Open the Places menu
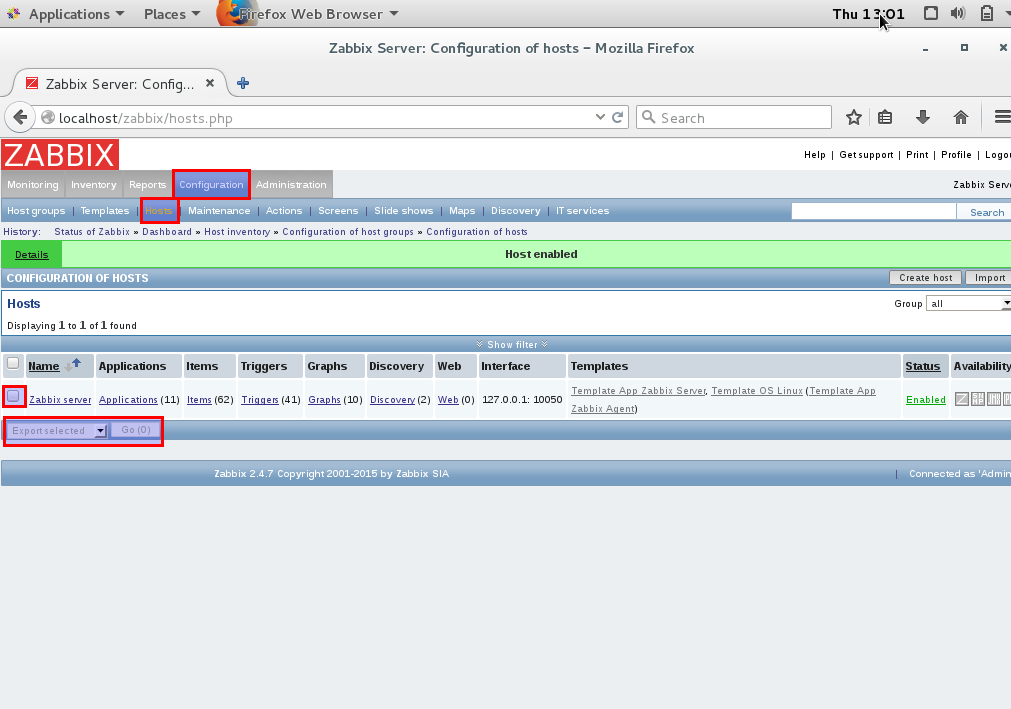This screenshot has height=709, width=1011. (172, 14)
